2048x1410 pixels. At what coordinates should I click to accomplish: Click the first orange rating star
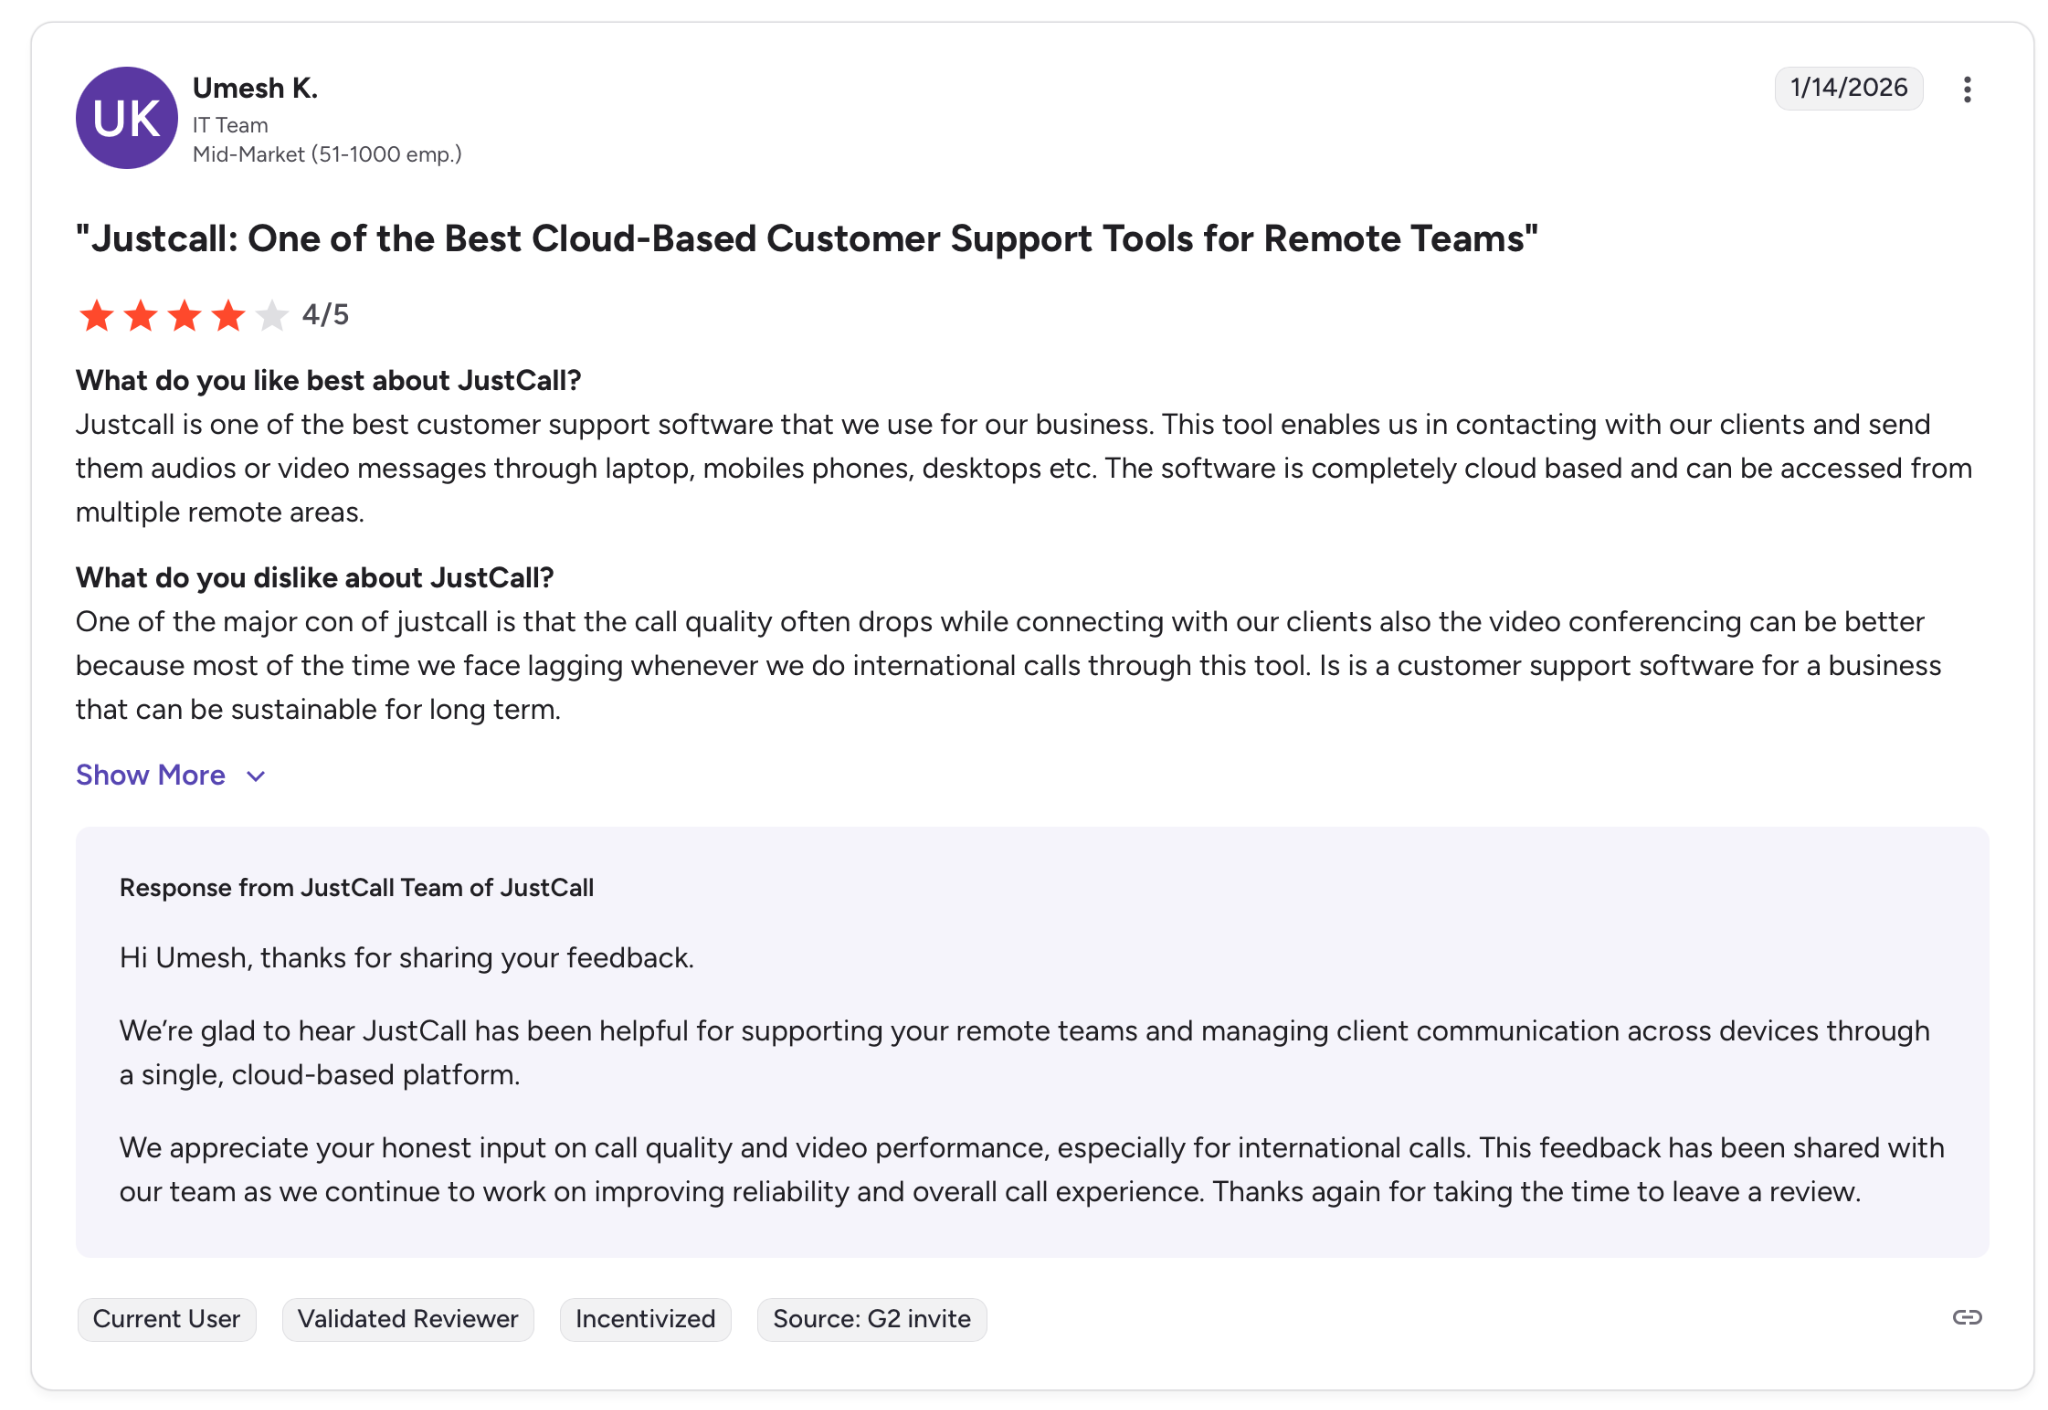[97, 316]
